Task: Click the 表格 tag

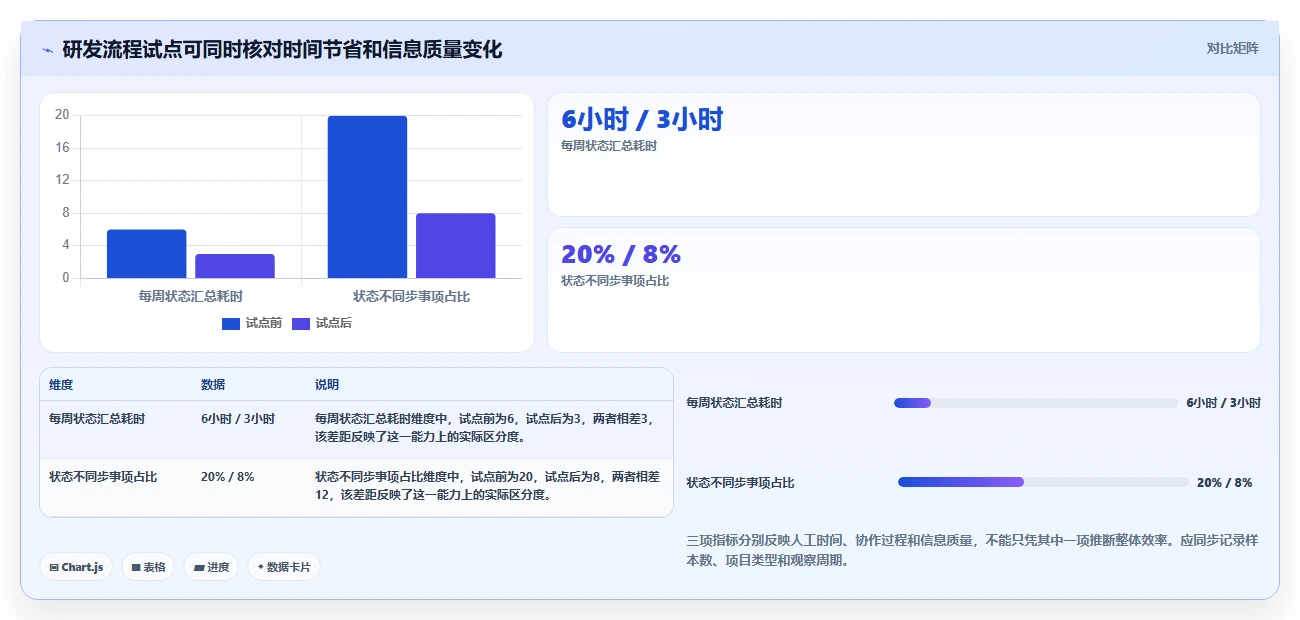Action: pyautogui.click(x=148, y=567)
